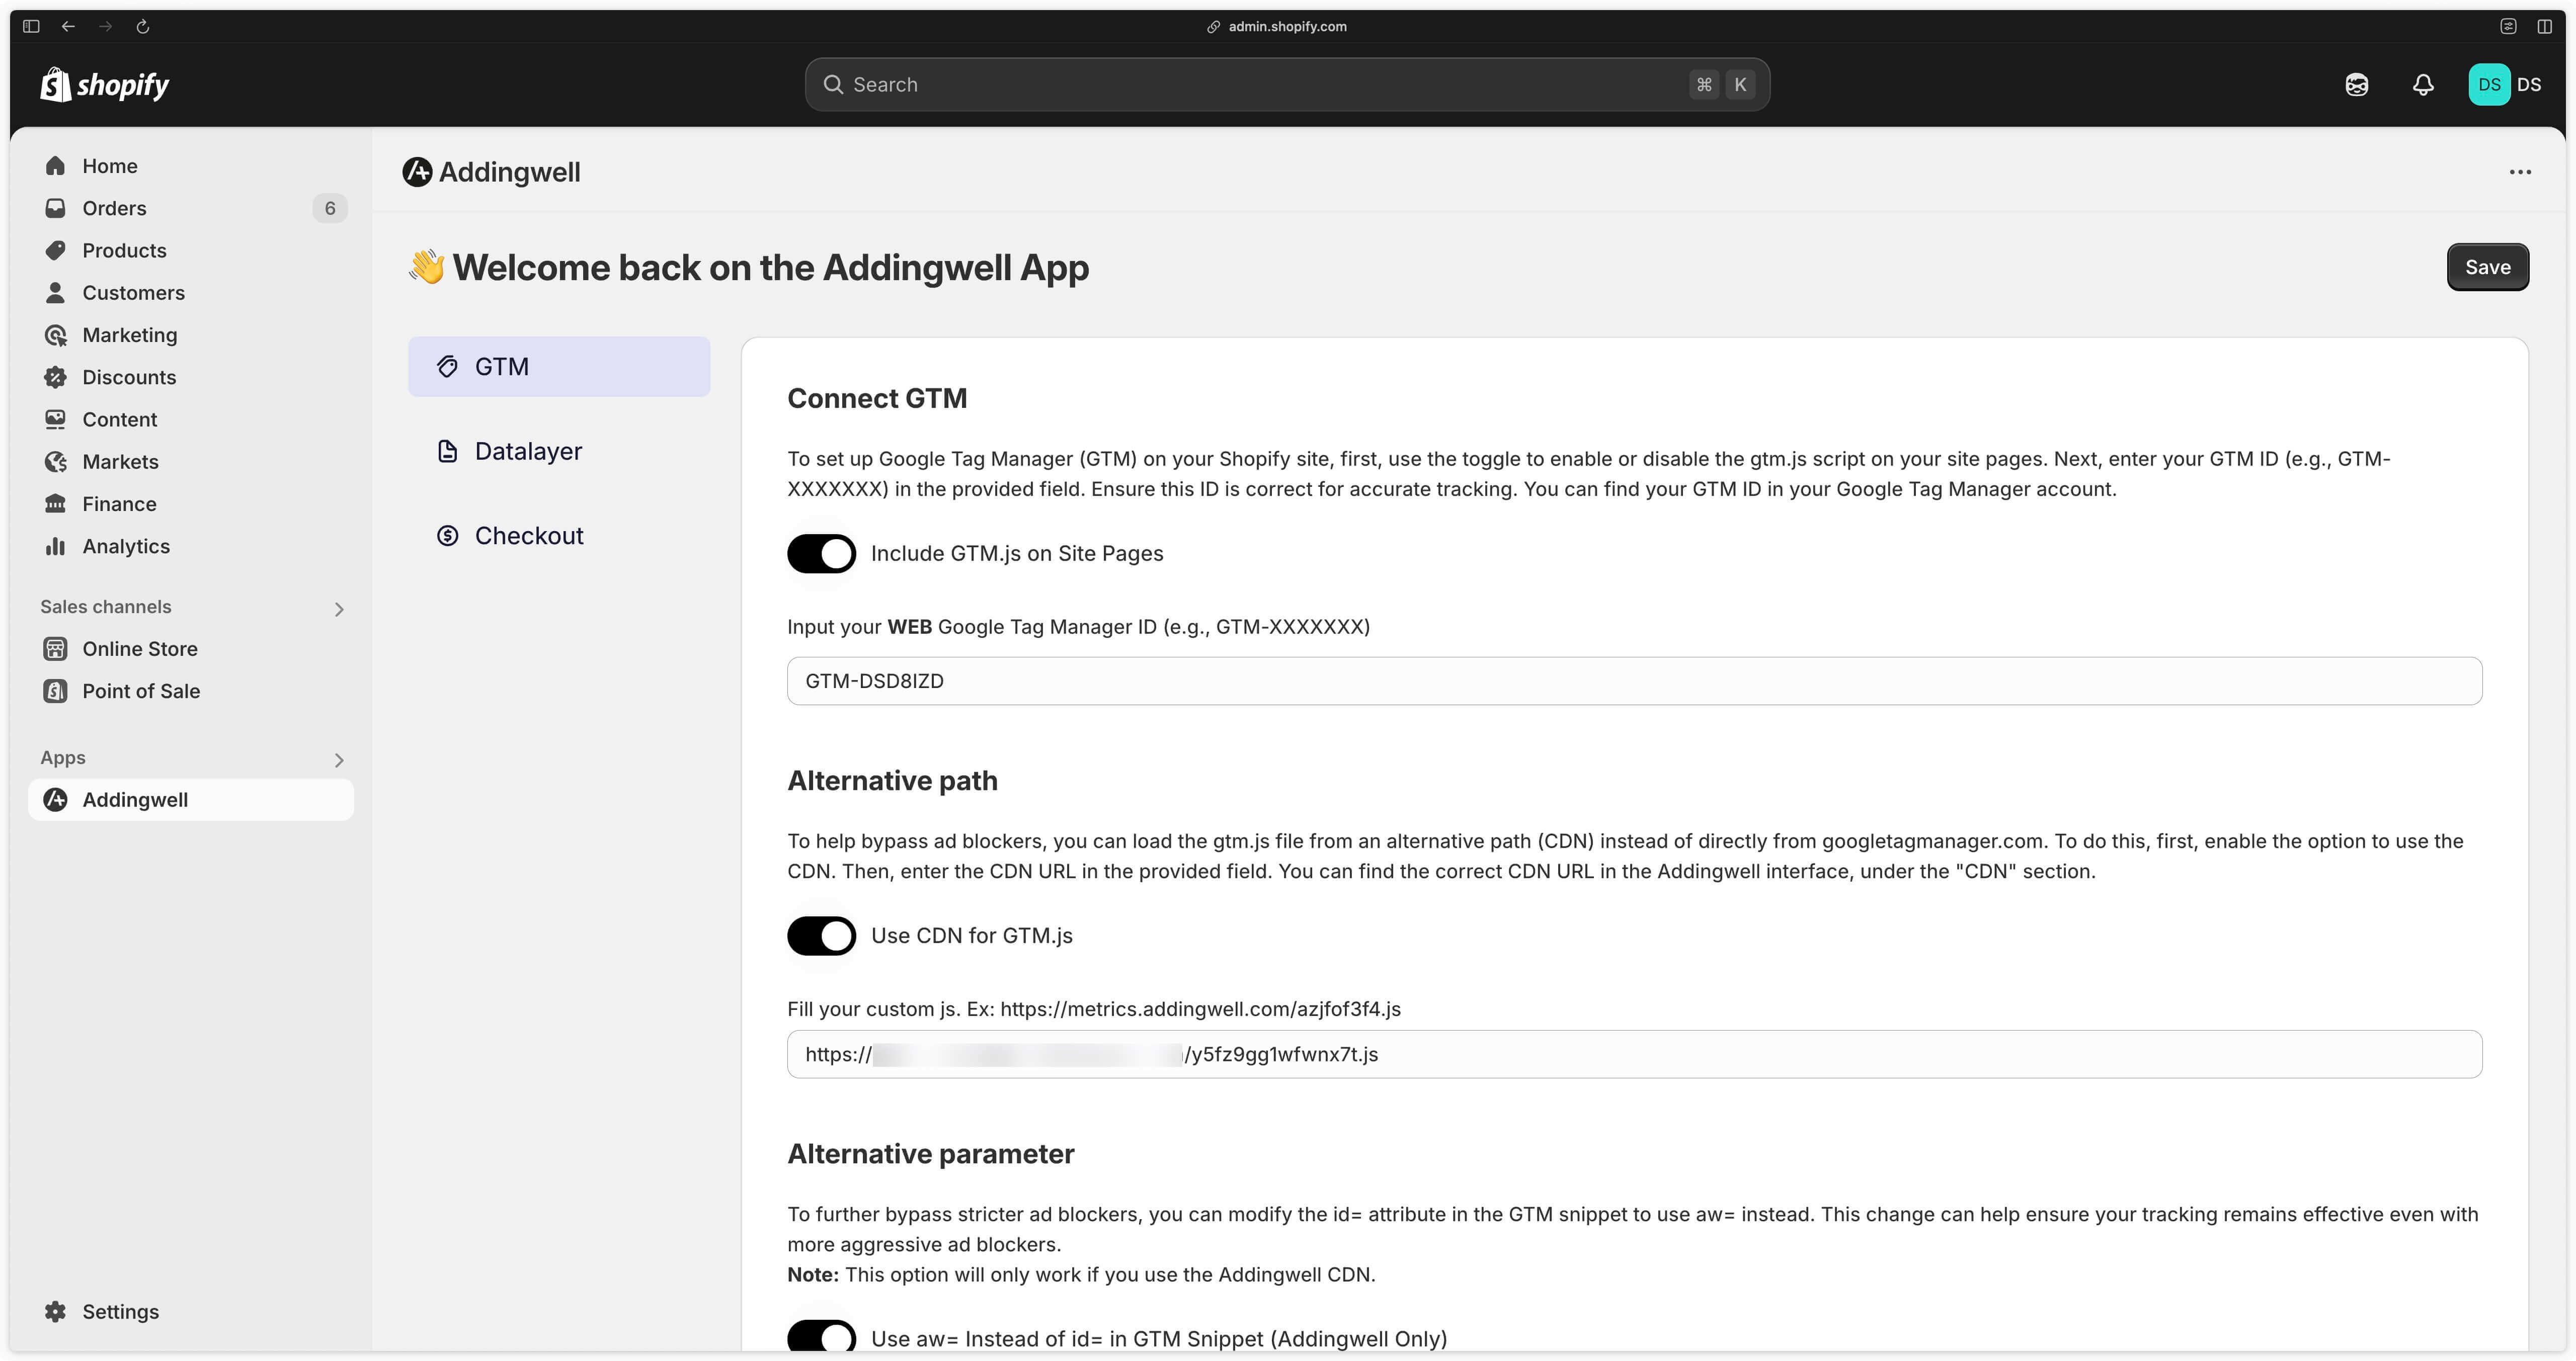Disable Include GTM.js on Site Pages toggle
The image size is (2576, 1361).
point(821,553)
